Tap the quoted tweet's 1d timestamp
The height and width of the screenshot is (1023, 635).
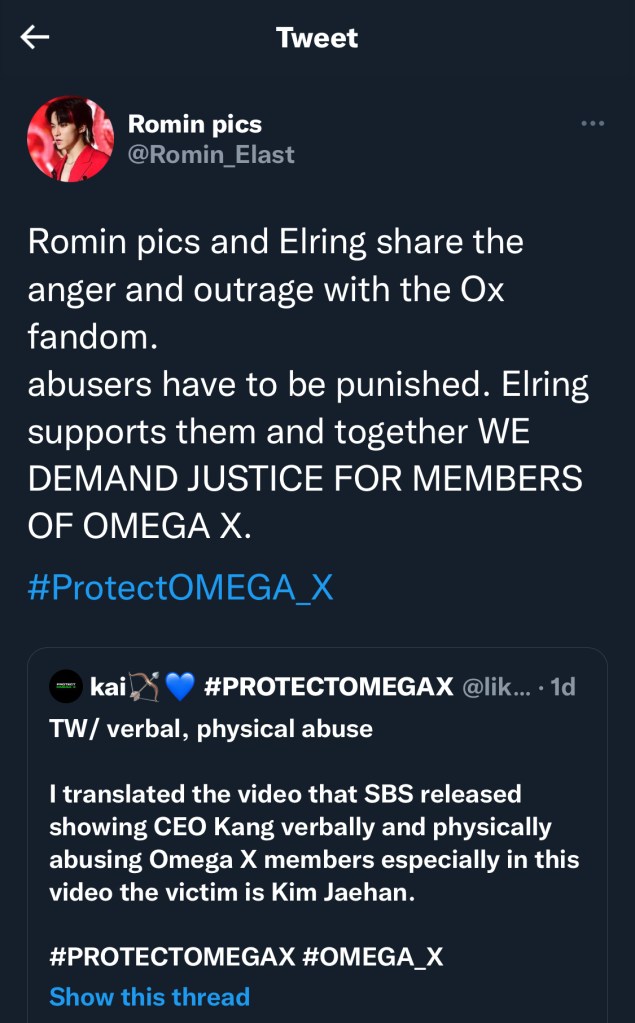563,686
